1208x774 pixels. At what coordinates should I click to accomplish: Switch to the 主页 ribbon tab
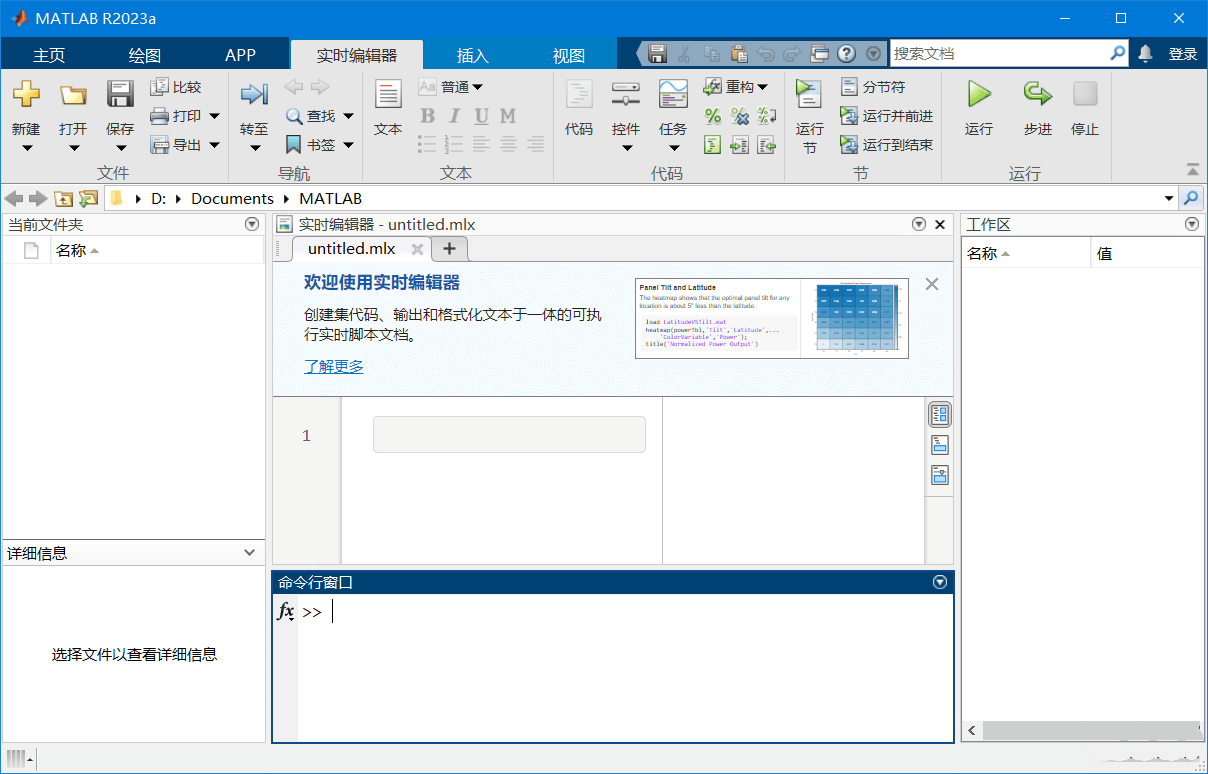pyautogui.click(x=50, y=54)
